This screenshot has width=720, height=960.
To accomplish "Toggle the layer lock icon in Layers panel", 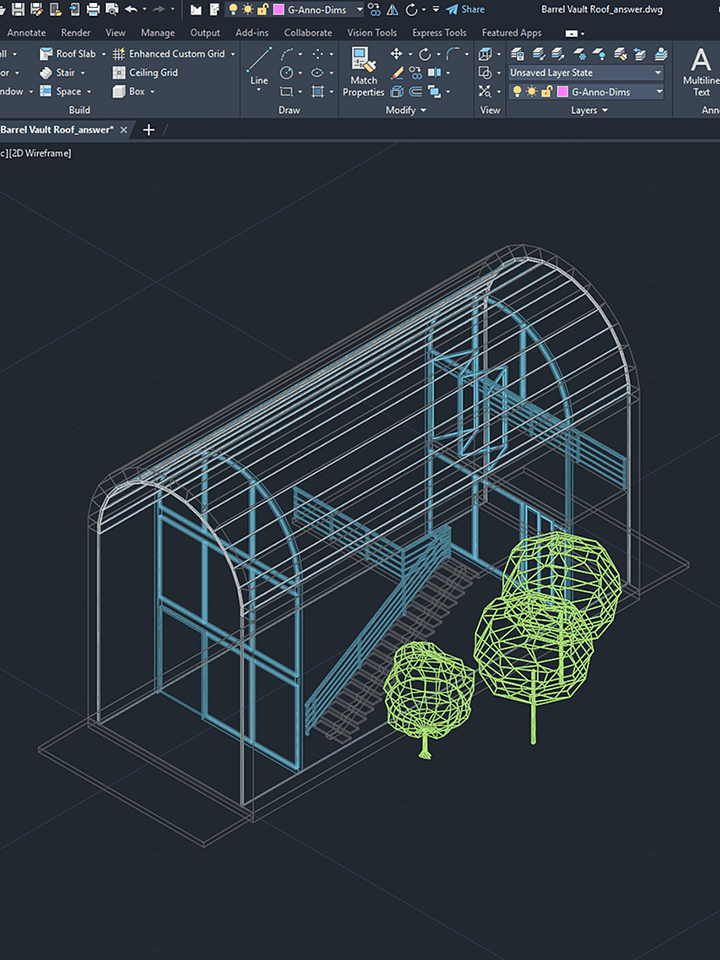I will (x=547, y=92).
